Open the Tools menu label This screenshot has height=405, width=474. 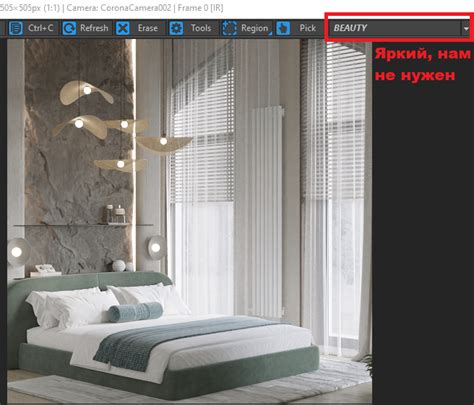tap(201, 28)
